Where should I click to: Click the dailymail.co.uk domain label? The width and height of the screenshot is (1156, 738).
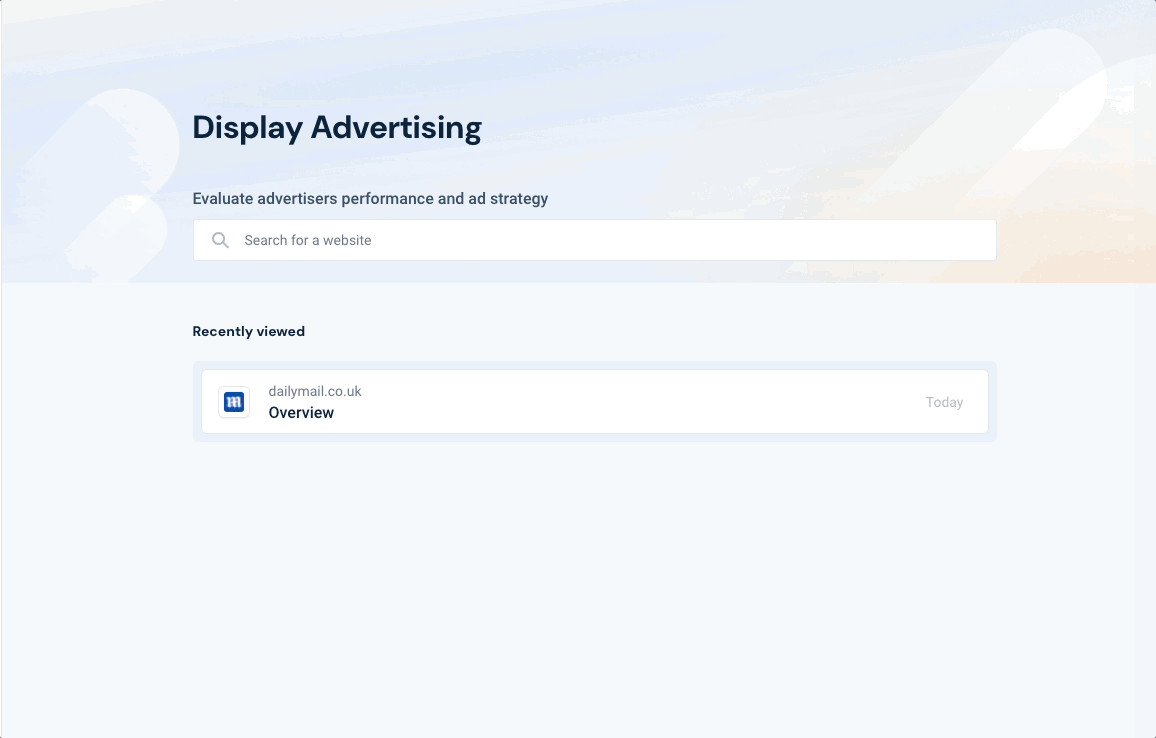tap(313, 391)
